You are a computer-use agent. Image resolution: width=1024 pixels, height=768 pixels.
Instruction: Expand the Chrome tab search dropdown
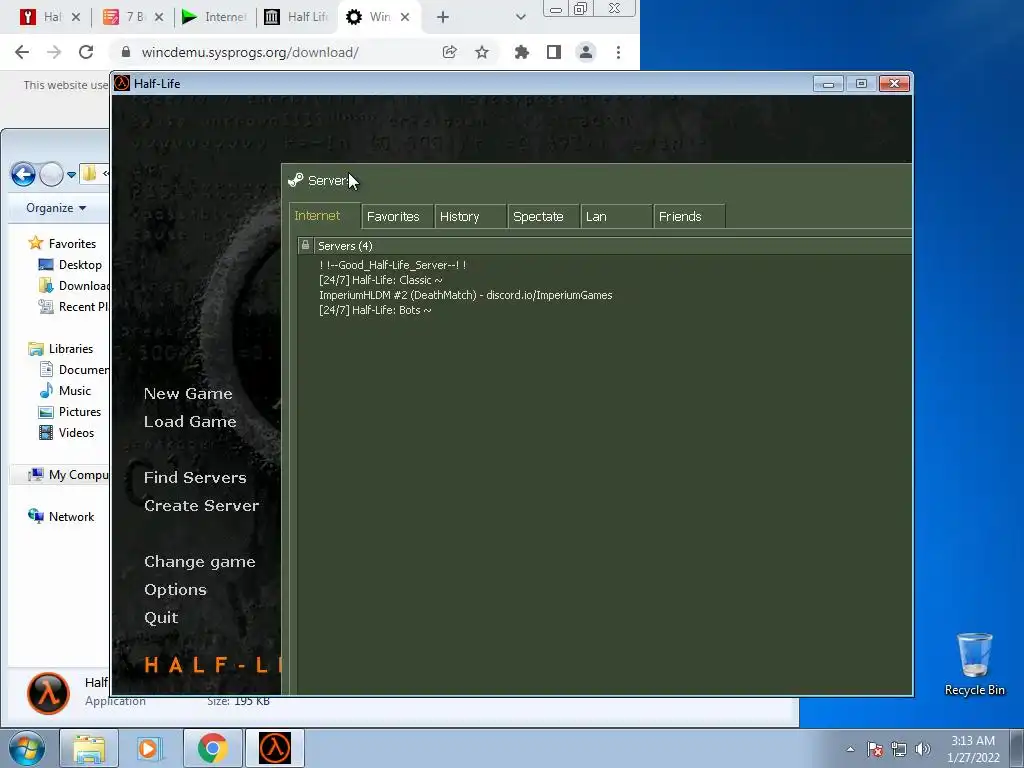[520, 17]
